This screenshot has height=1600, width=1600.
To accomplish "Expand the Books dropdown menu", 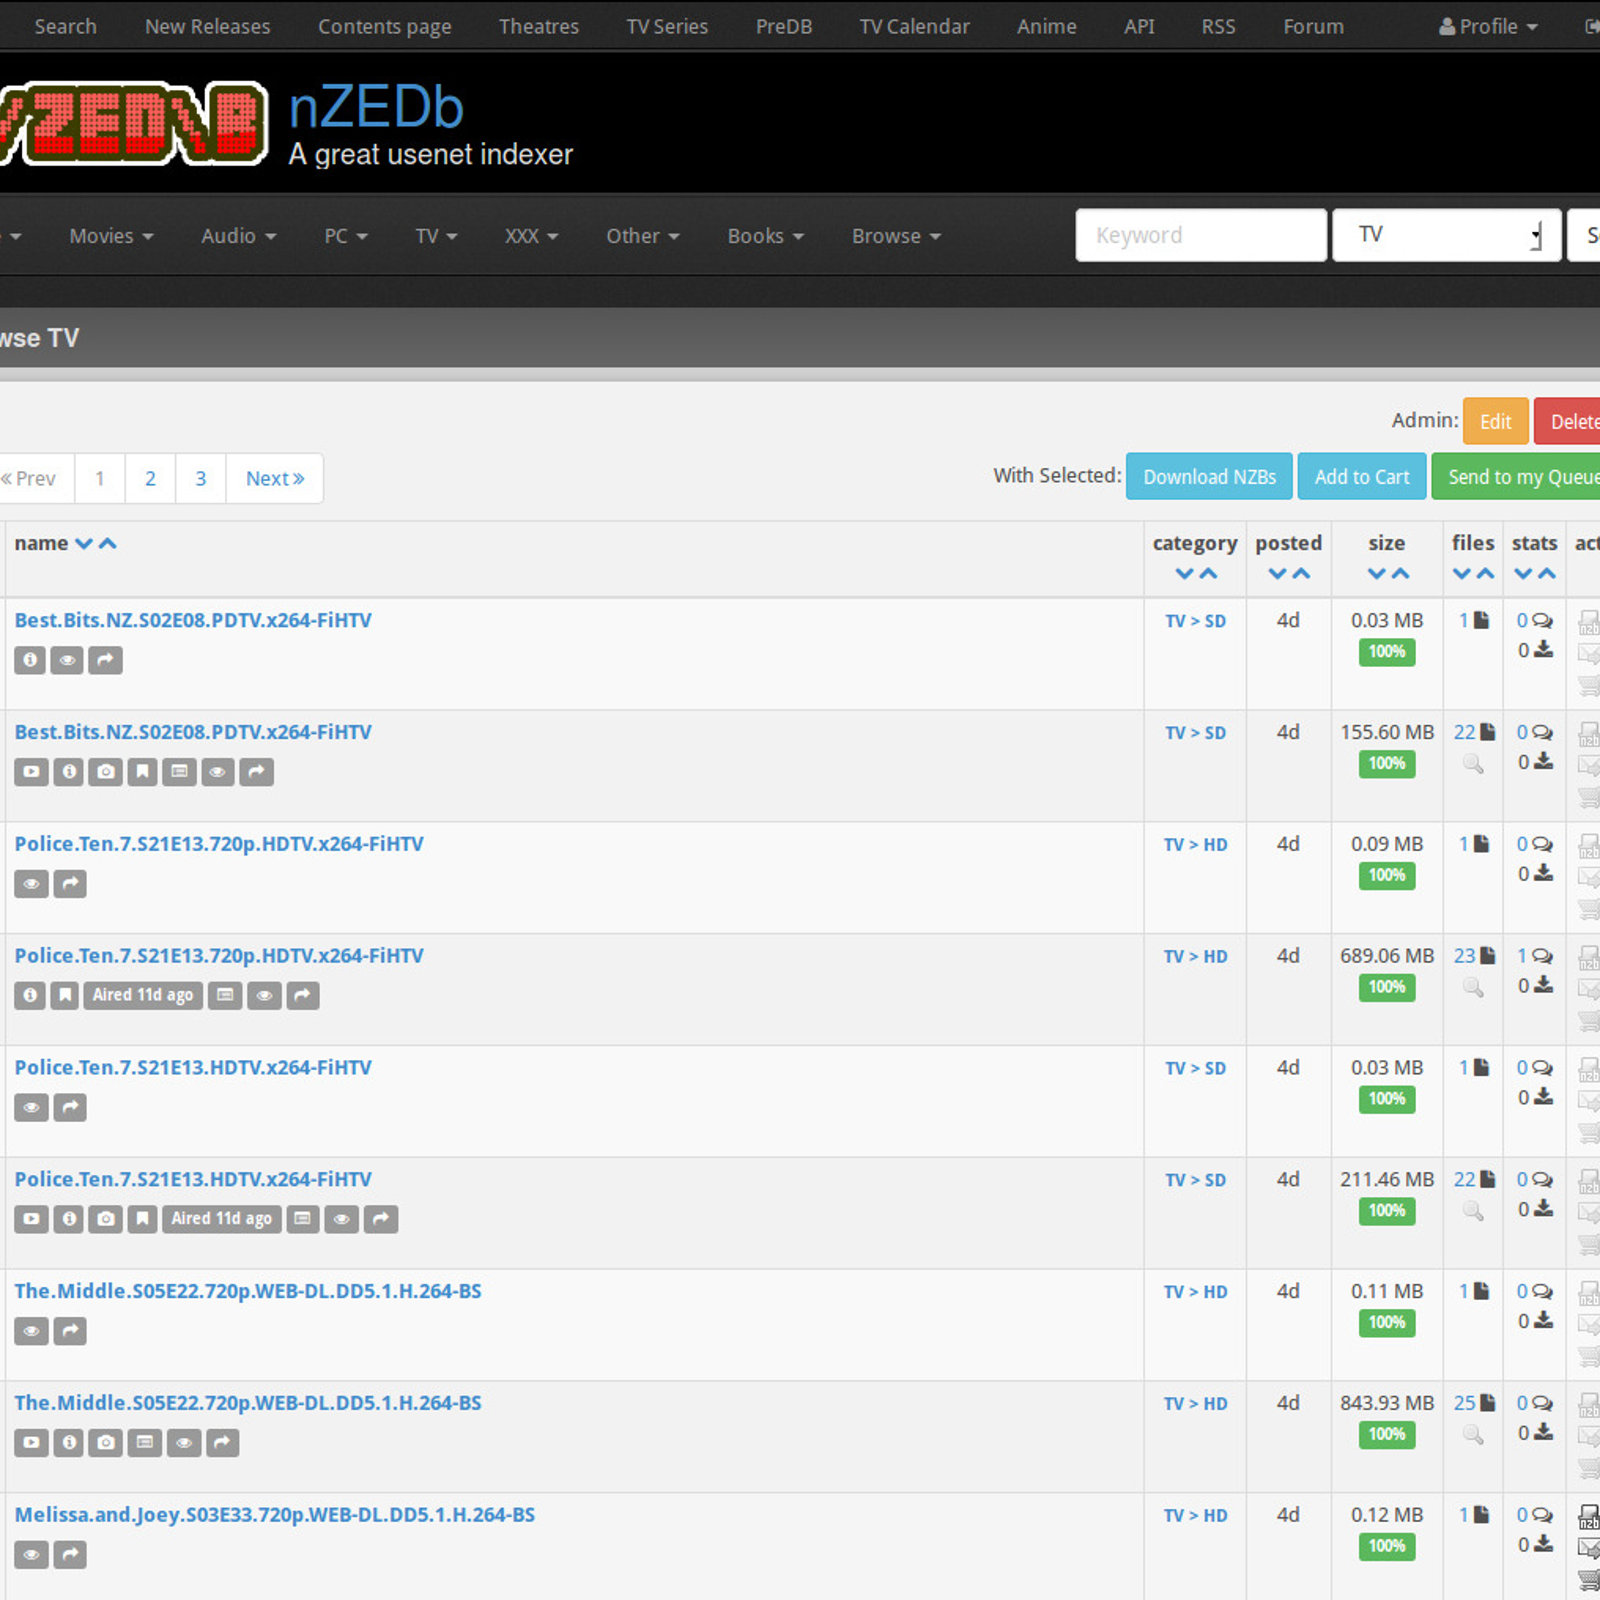I will tap(765, 236).
